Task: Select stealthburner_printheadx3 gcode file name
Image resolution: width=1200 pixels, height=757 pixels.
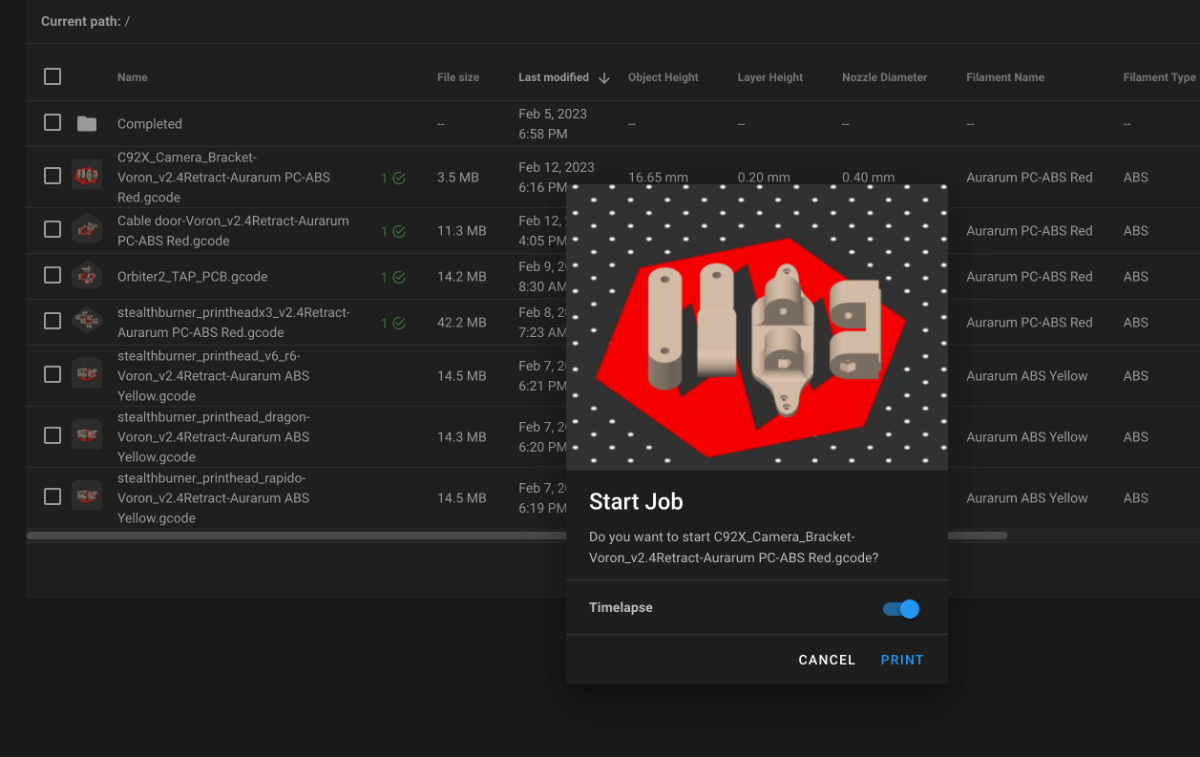Action: pyautogui.click(x=233, y=323)
